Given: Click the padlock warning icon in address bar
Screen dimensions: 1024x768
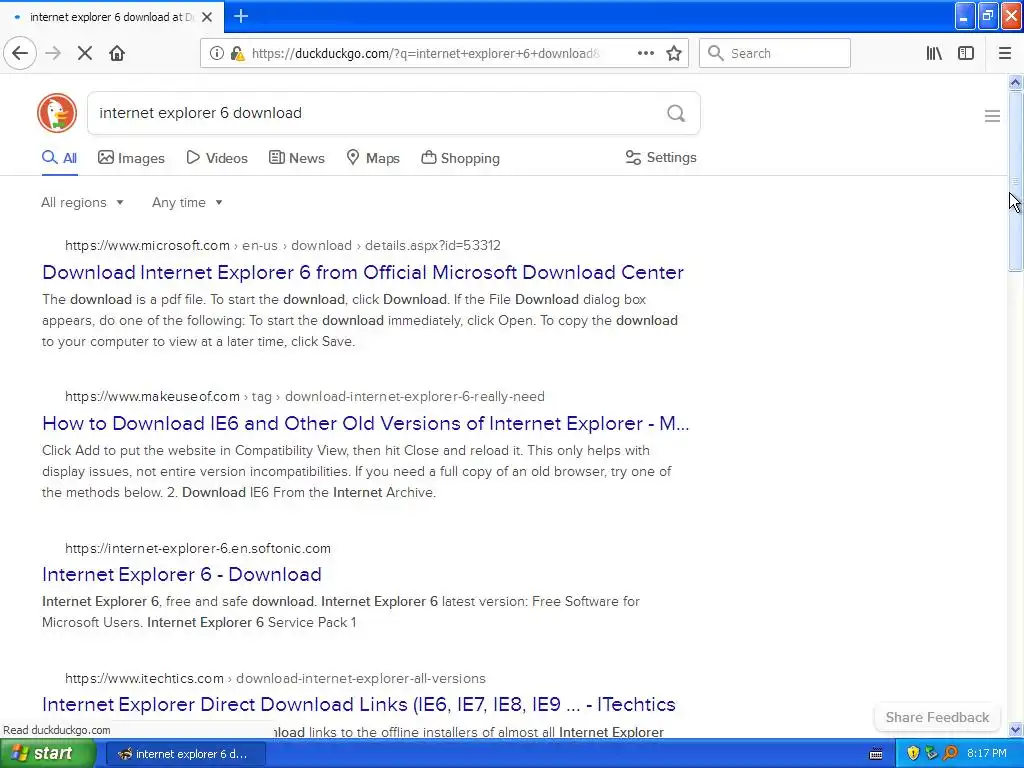Looking at the screenshot, I should point(237,53).
